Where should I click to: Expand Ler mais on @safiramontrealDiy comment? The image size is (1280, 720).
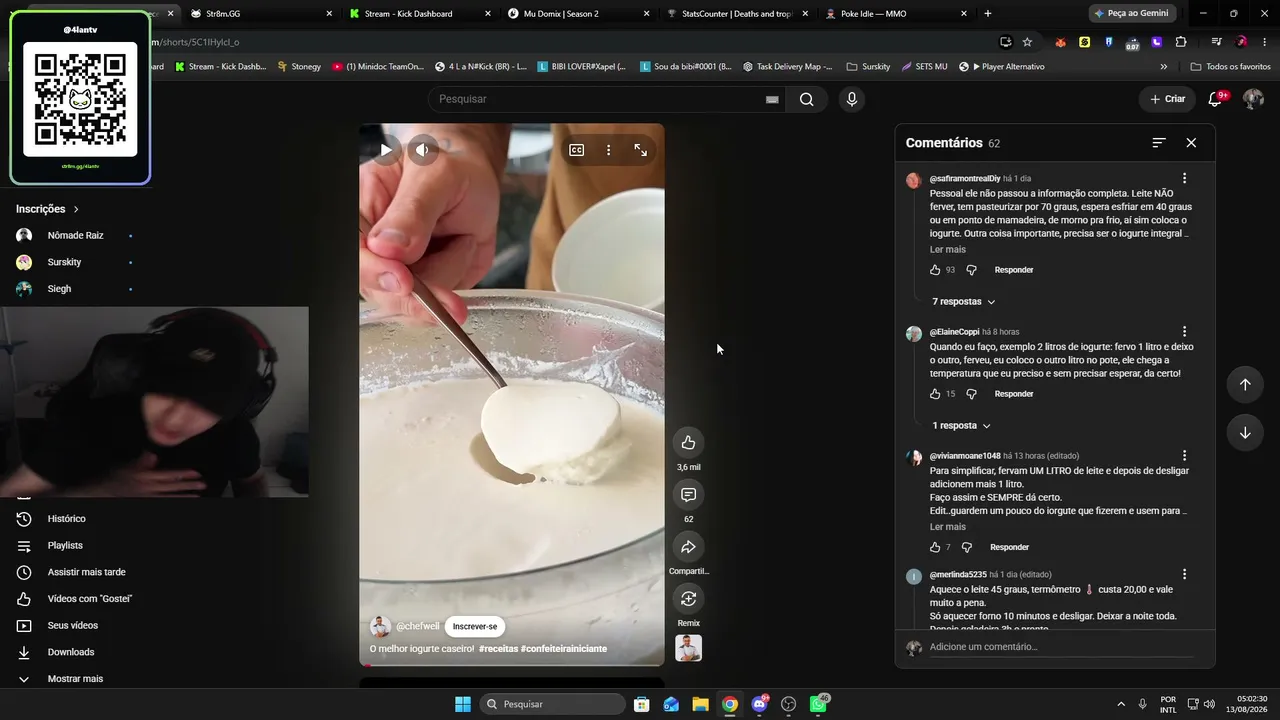[x=948, y=249]
